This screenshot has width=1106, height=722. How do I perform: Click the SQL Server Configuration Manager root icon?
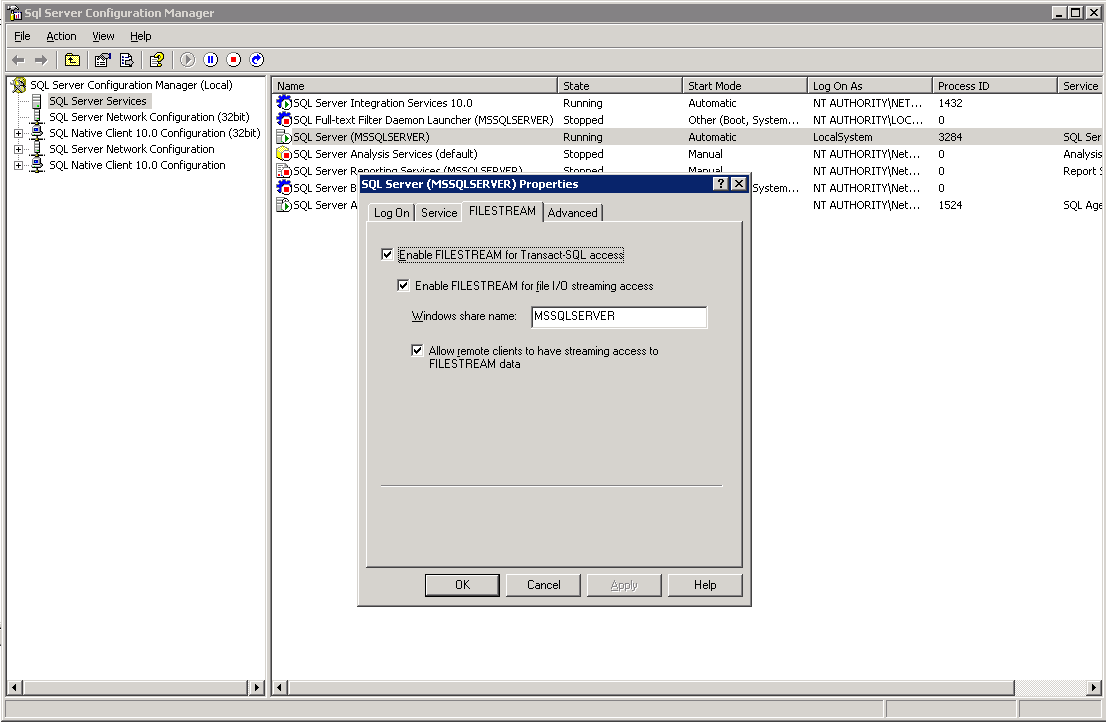(19, 85)
